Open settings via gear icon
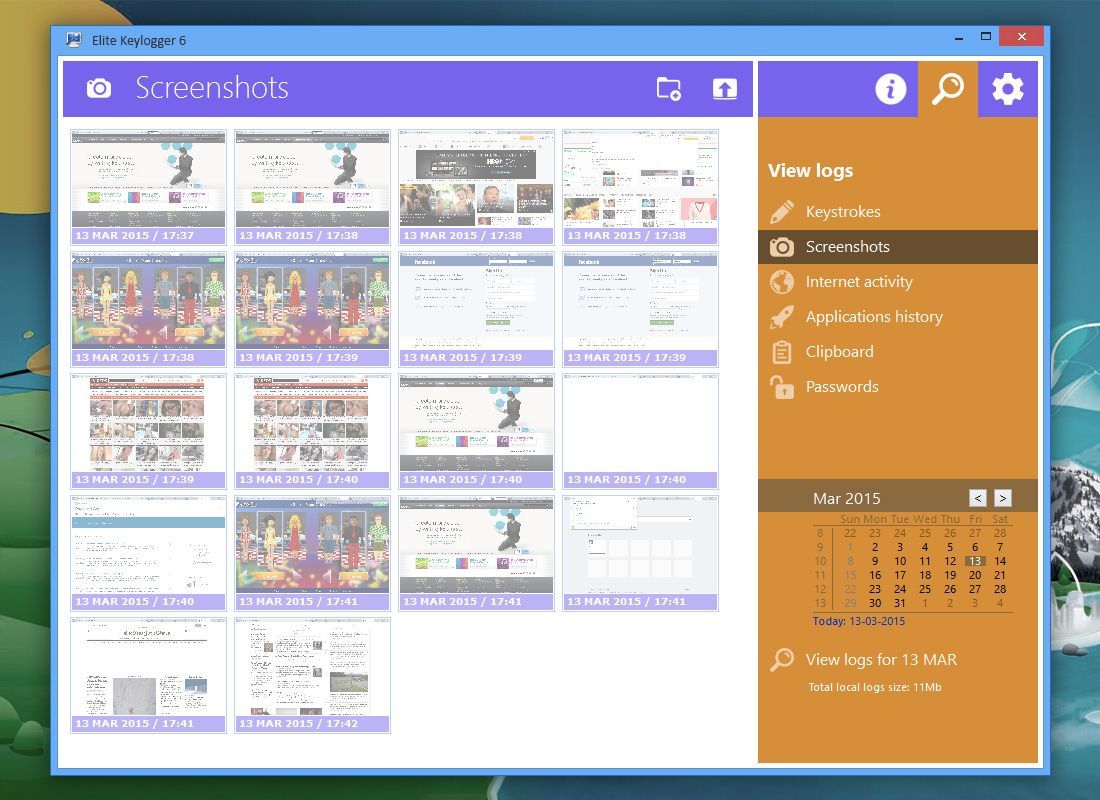Viewport: 1100px width, 800px height. 1007,89
